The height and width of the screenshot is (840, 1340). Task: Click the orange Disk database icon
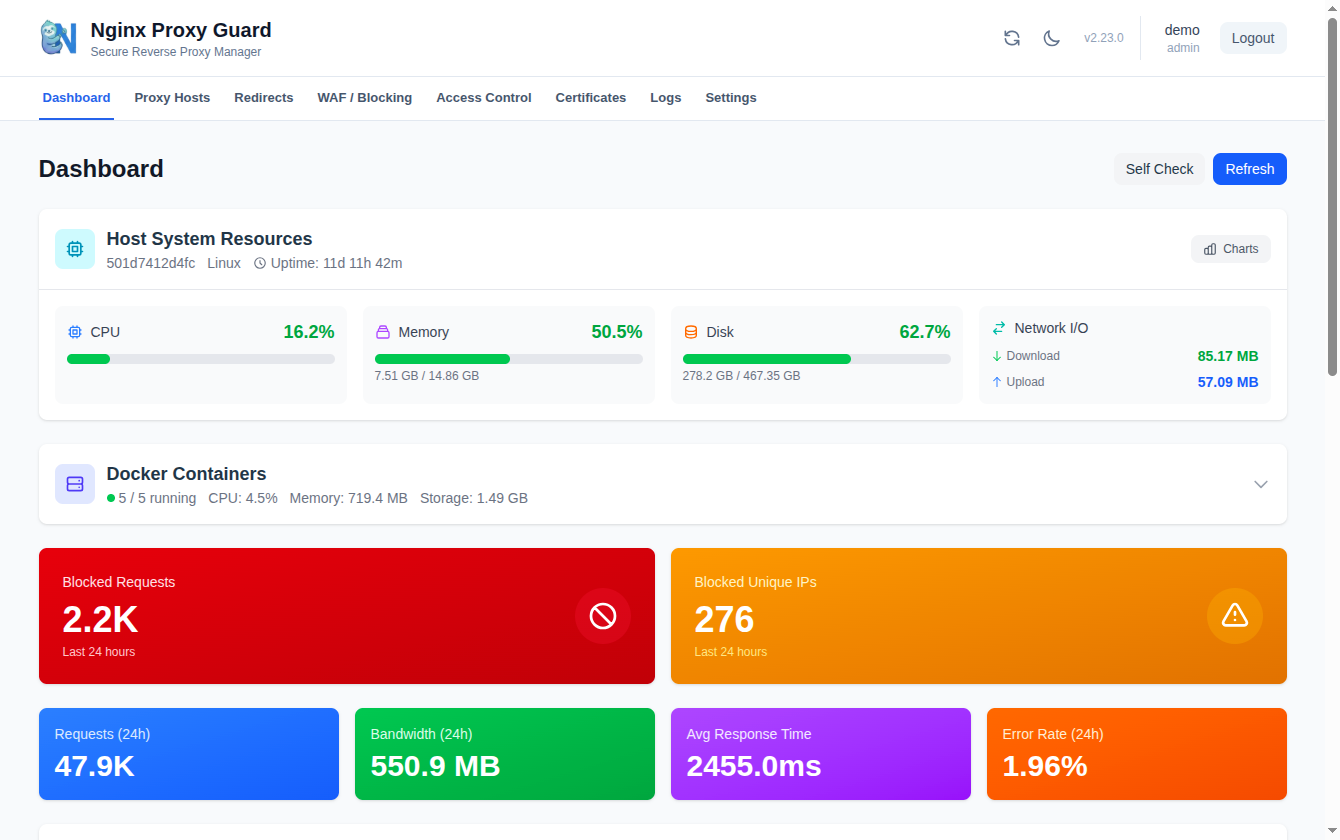tap(691, 332)
